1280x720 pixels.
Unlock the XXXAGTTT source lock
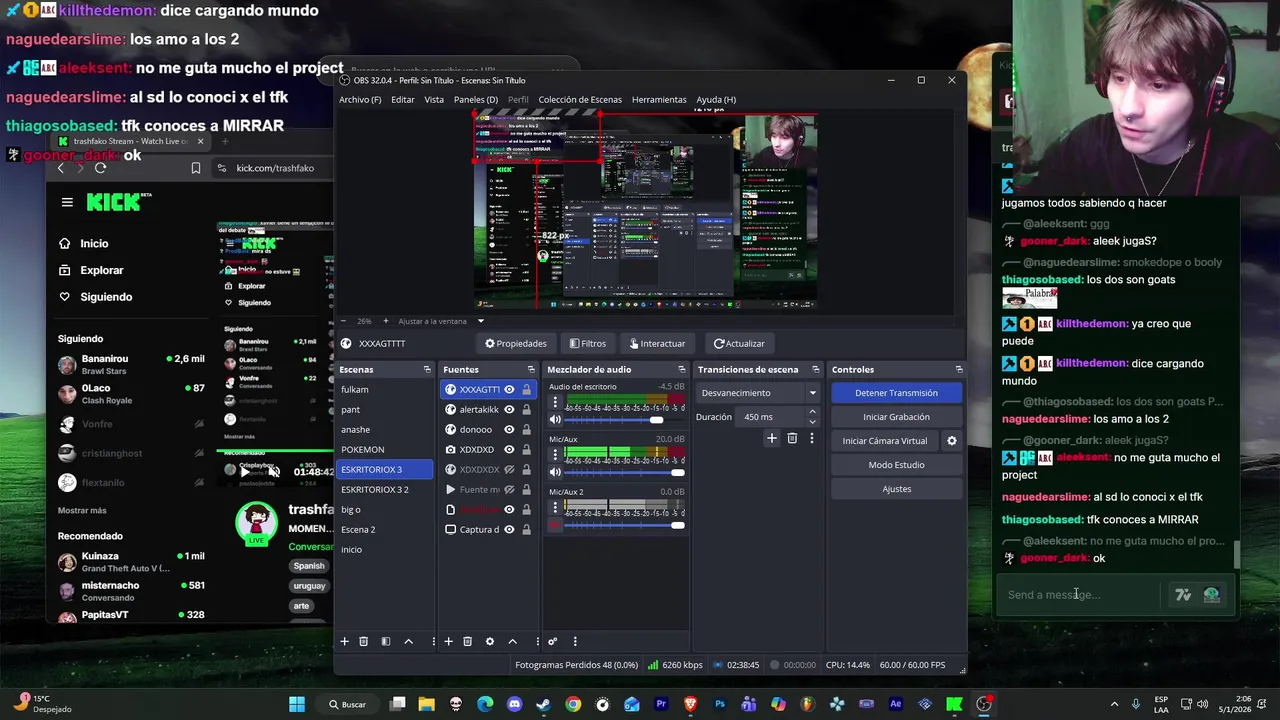click(526, 390)
